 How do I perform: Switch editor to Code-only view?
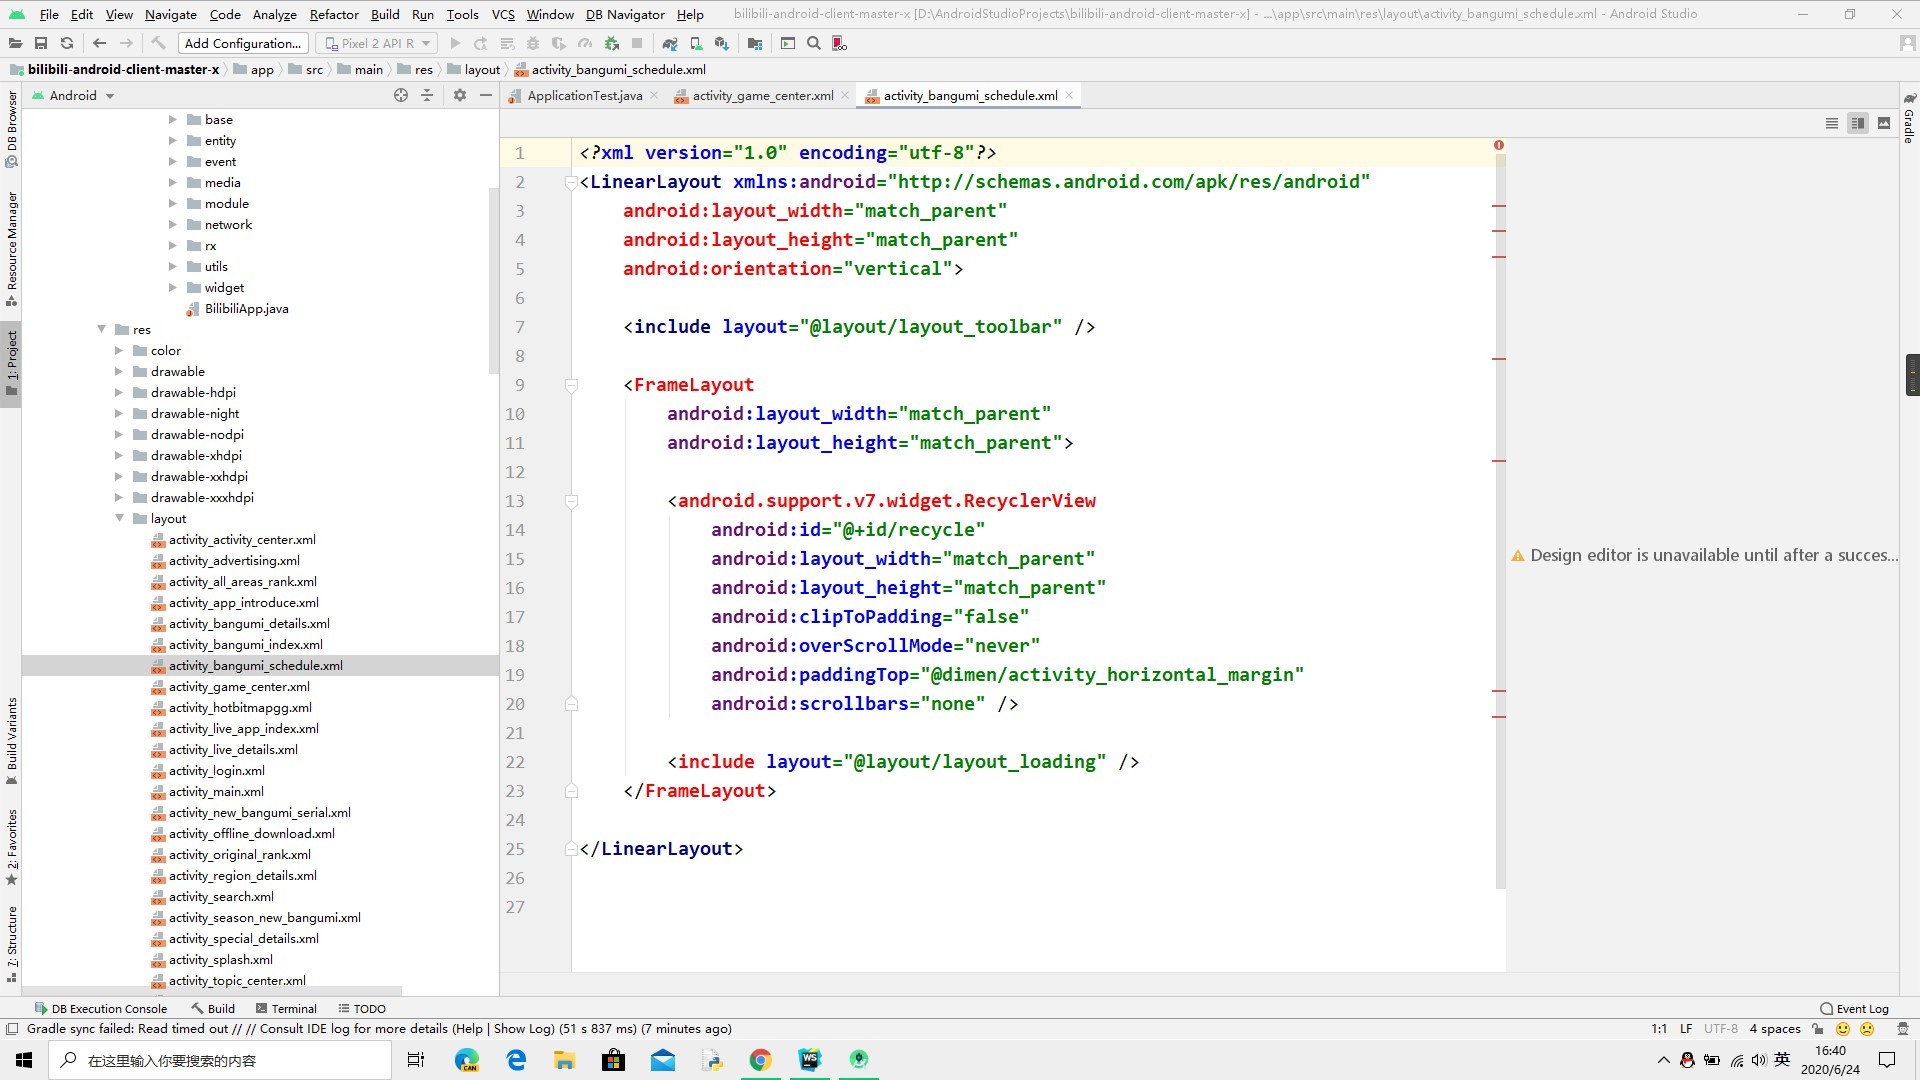click(1832, 123)
